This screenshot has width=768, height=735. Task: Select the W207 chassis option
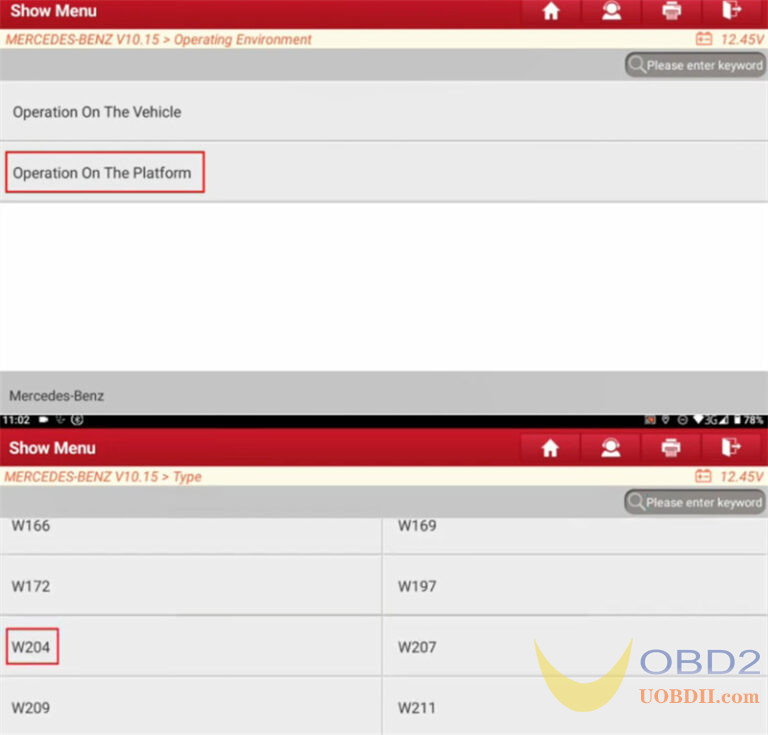pyautogui.click(x=417, y=647)
